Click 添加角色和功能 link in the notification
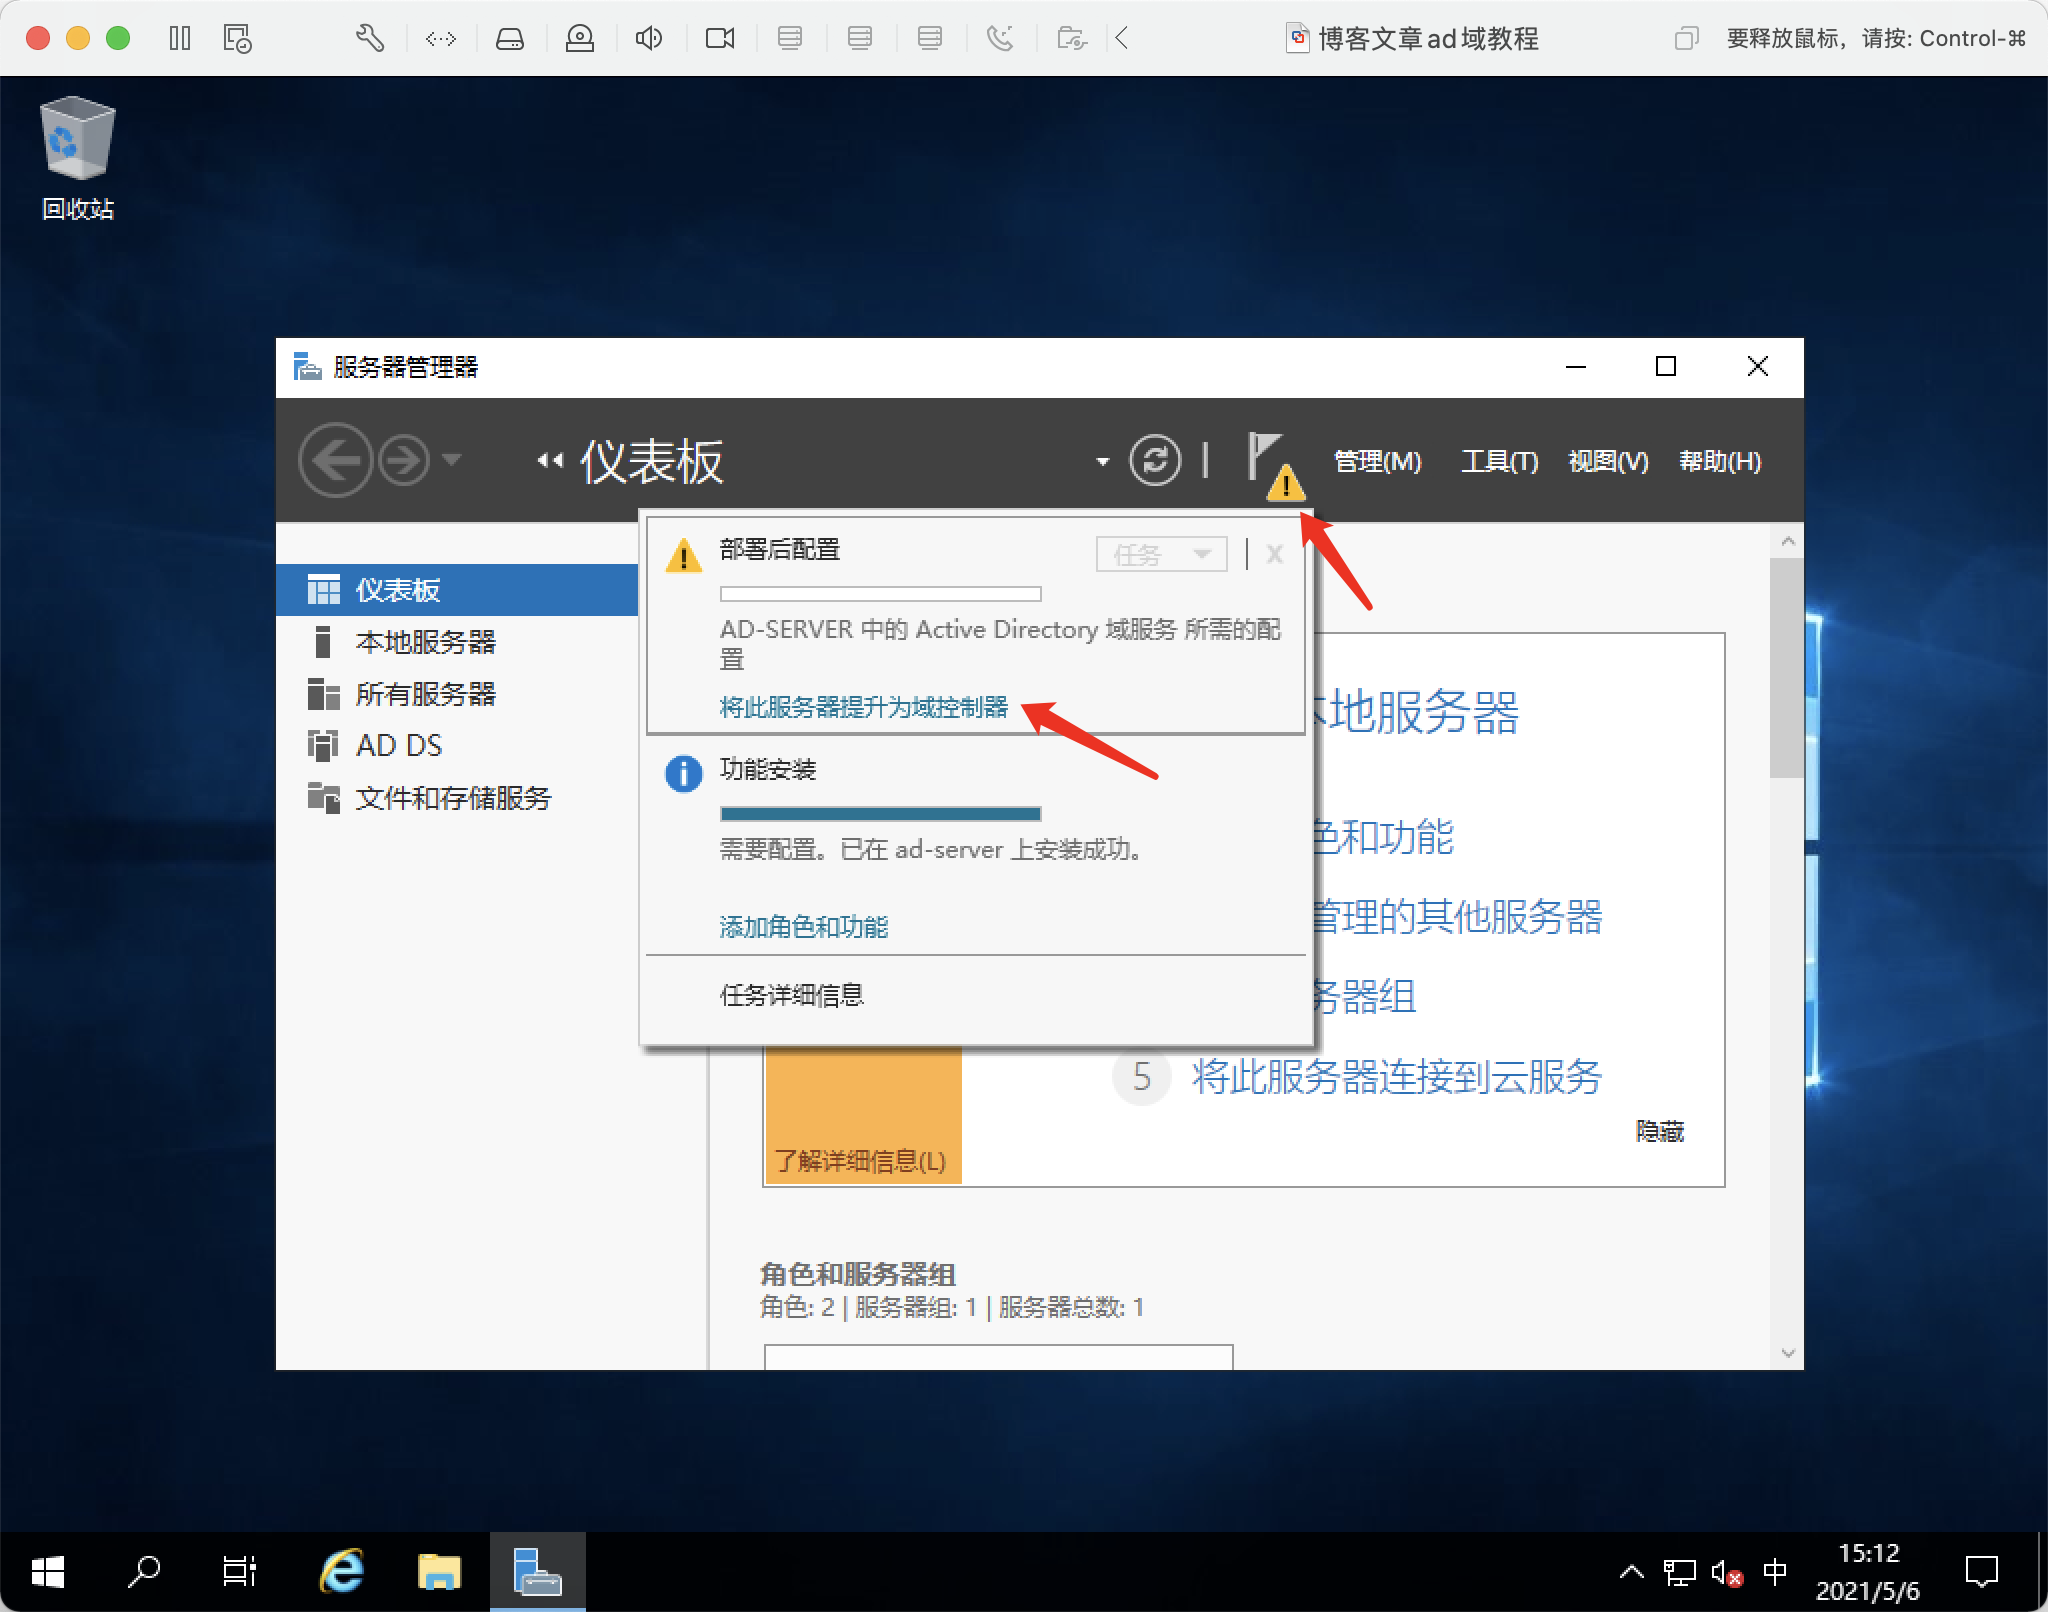The image size is (2048, 1612). pos(803,927)
